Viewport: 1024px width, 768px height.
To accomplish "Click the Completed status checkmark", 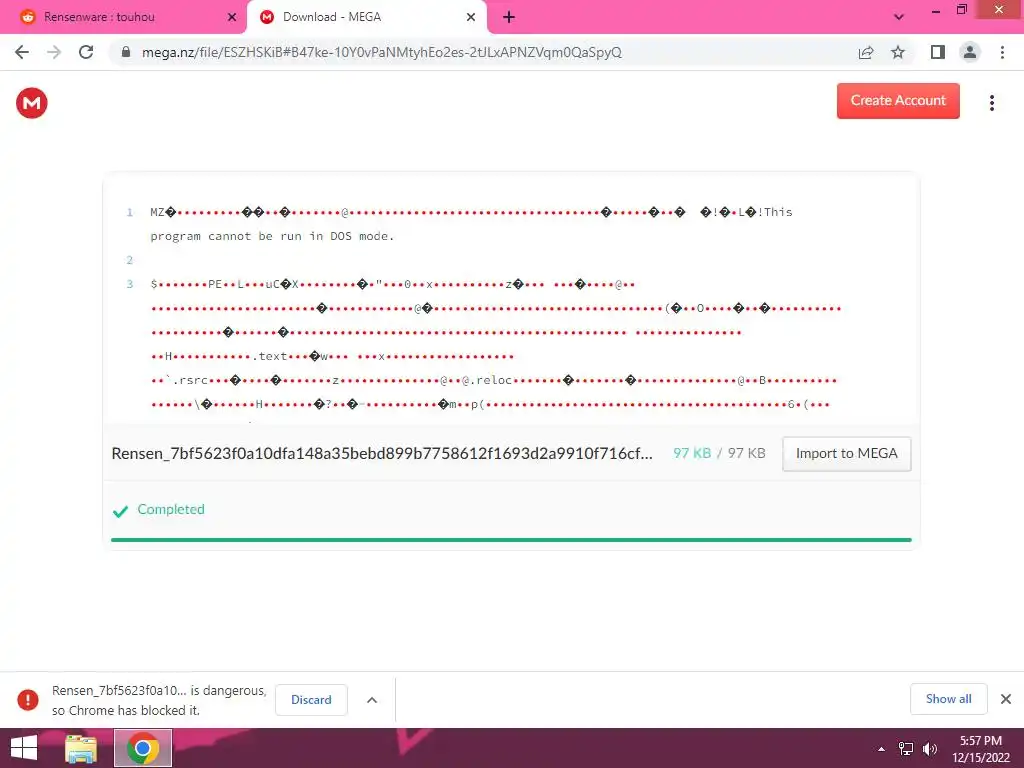I will (x=120, y=511).
